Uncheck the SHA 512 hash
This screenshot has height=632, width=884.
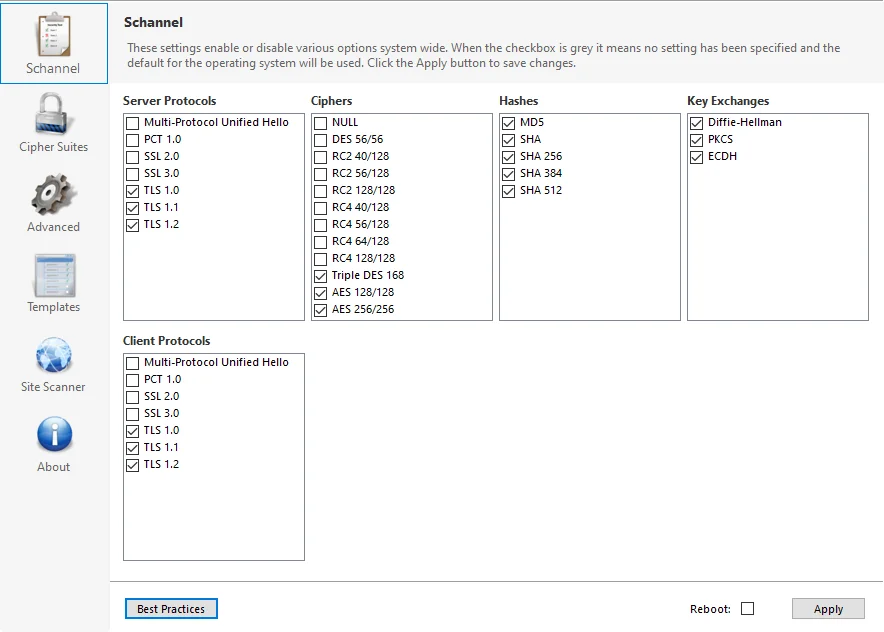509,191
